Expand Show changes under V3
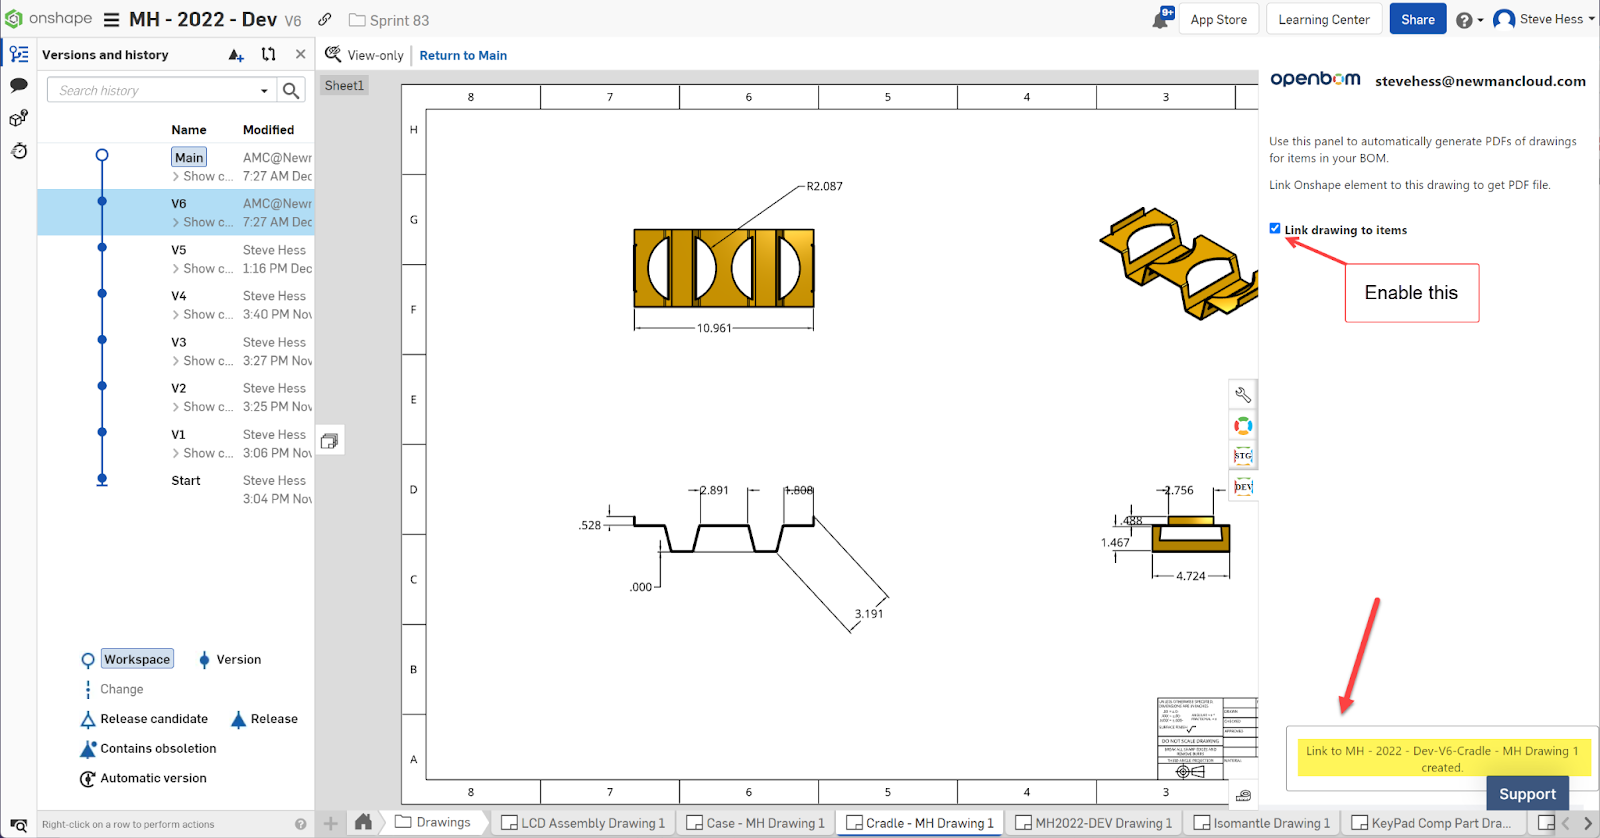Viewport: 1600px width, 838px height. (202, 360)
